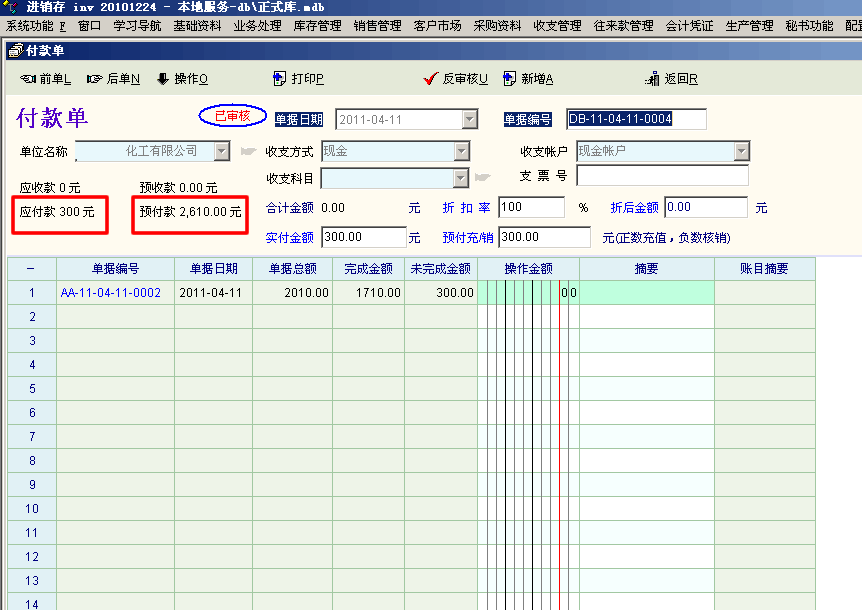Image resolution: width=862 pixels, height=610 pixels.
Task: Go to next document with 后单
Action: pyautogui.click(x=95, y=79)
